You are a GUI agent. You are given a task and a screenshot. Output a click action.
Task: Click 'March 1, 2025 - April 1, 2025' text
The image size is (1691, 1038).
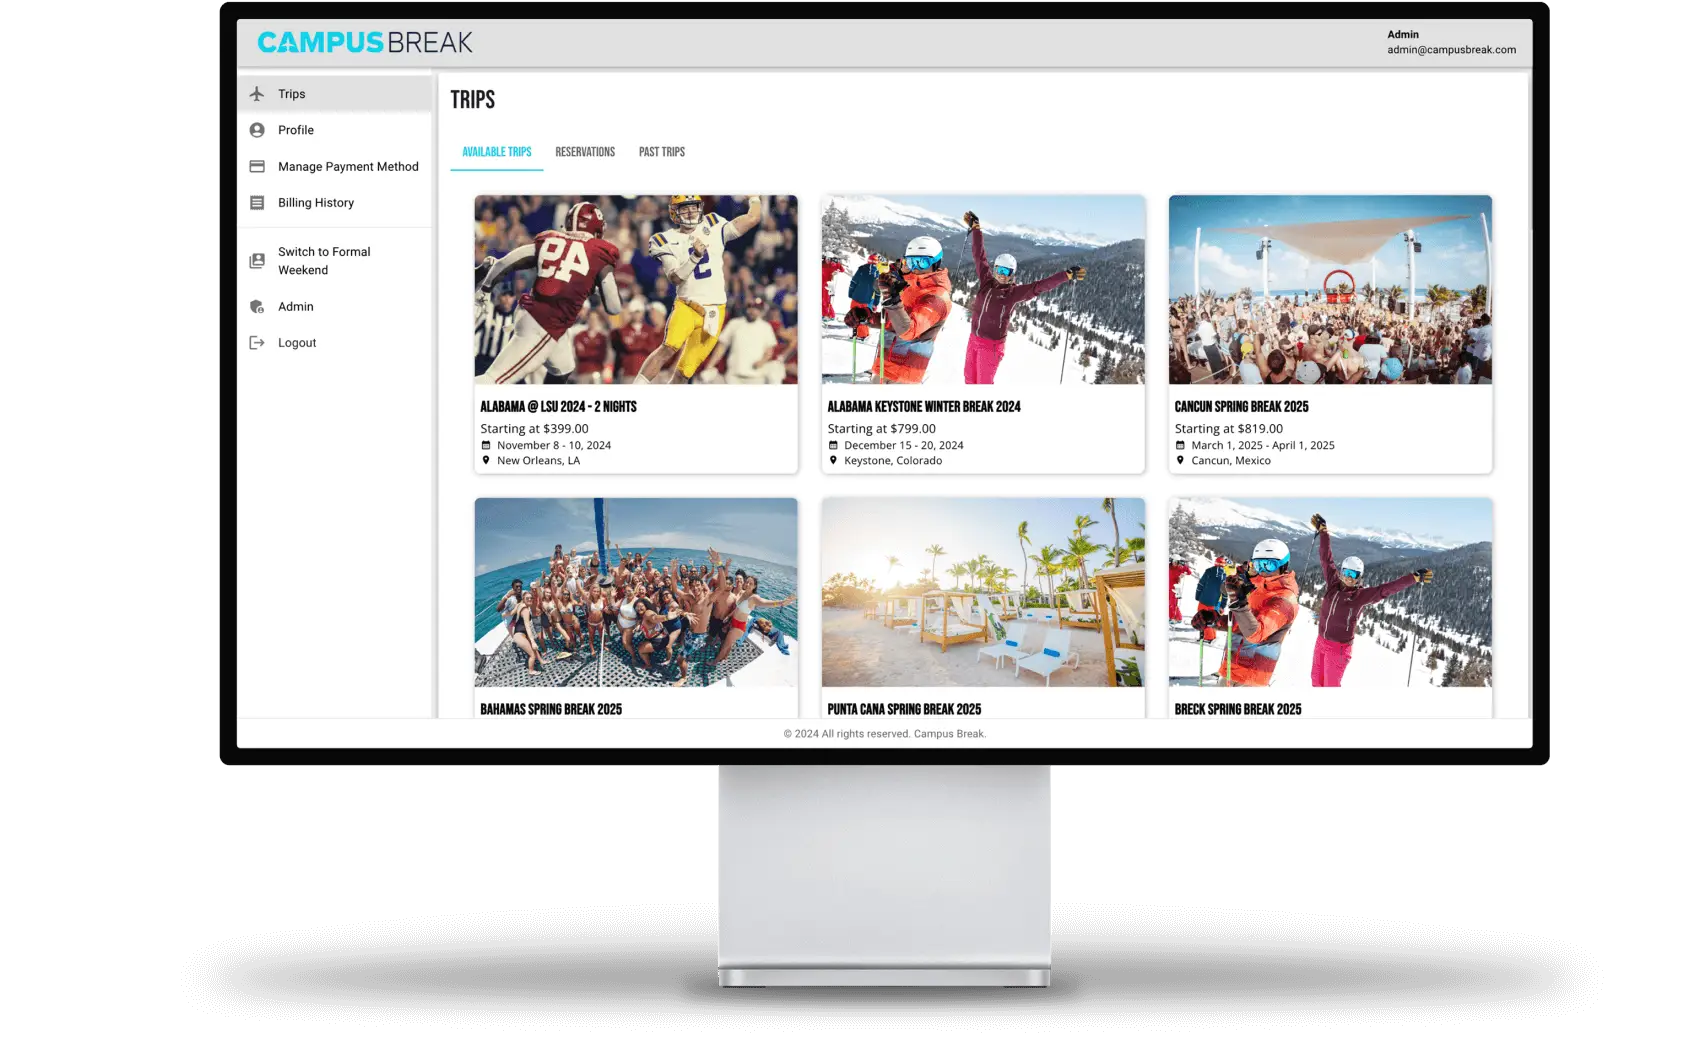1263,446
